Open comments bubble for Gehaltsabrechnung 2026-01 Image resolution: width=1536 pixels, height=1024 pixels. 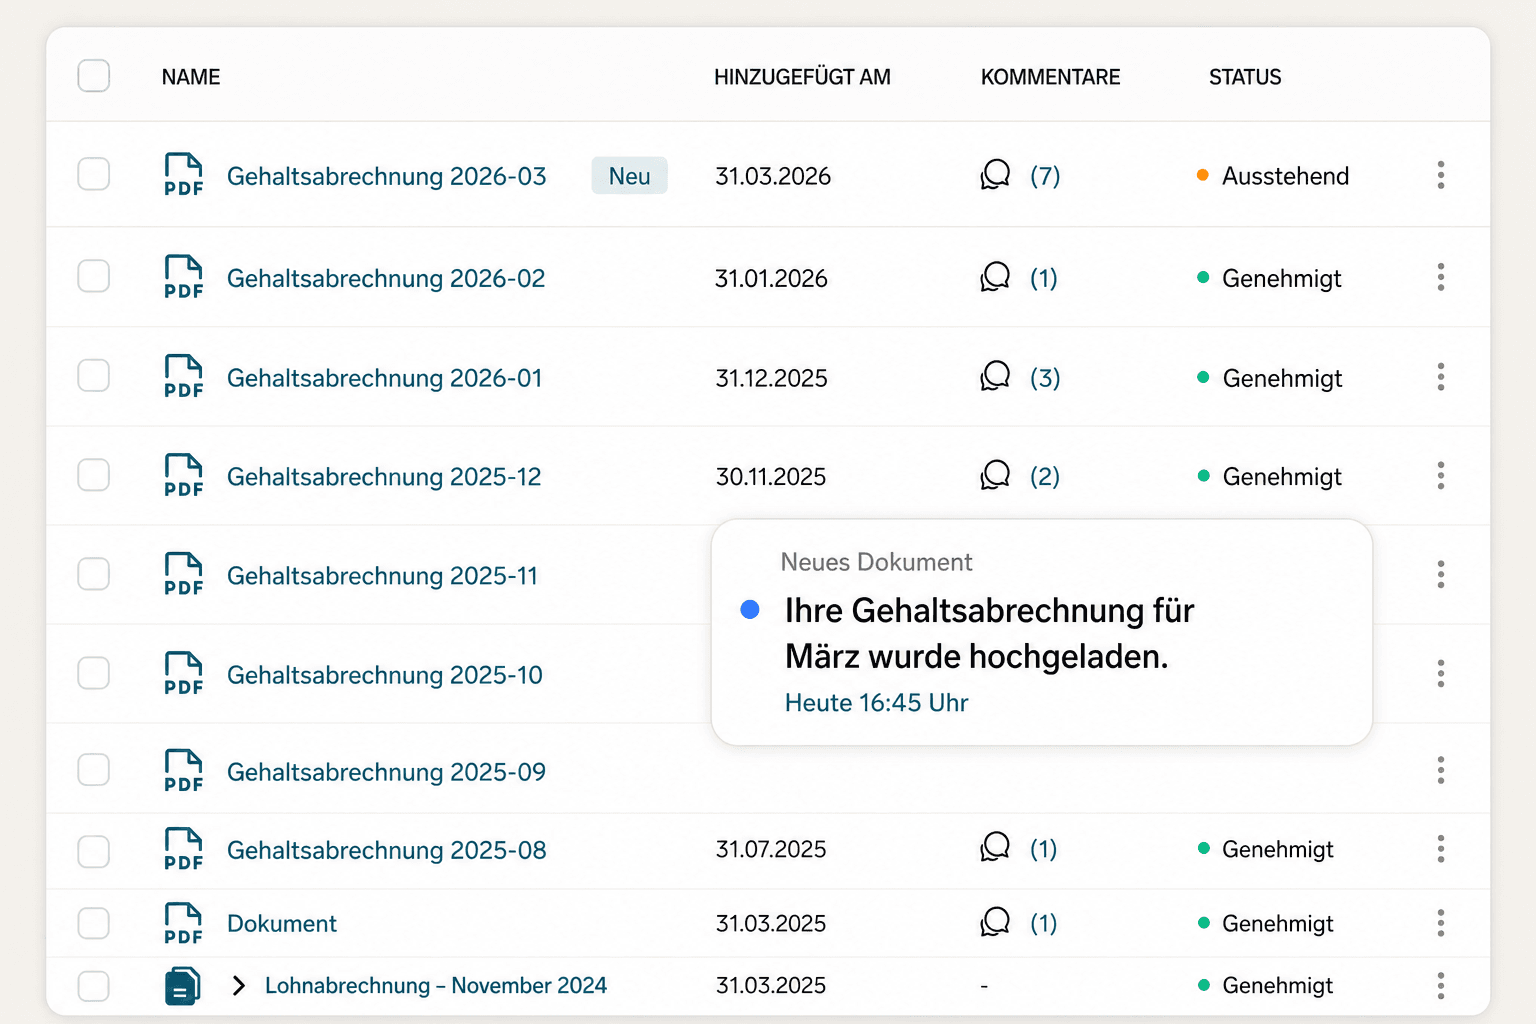[x=995, y=377]
